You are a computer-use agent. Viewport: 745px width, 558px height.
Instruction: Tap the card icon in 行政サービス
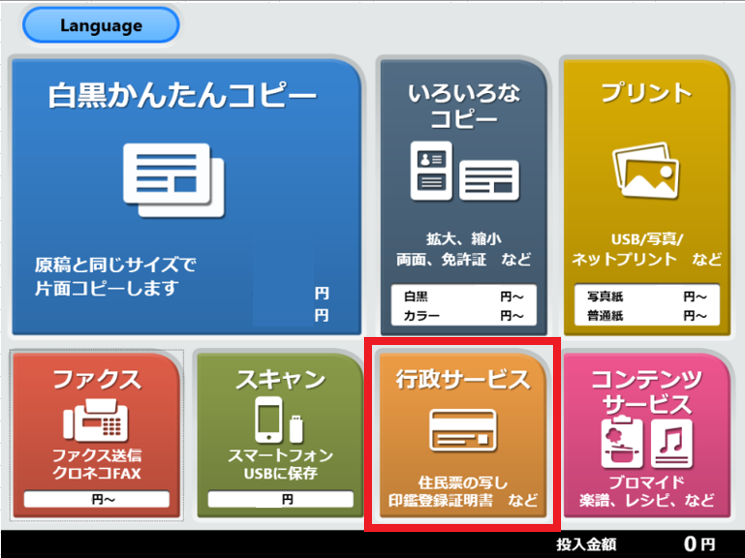(x=463, y=429)
